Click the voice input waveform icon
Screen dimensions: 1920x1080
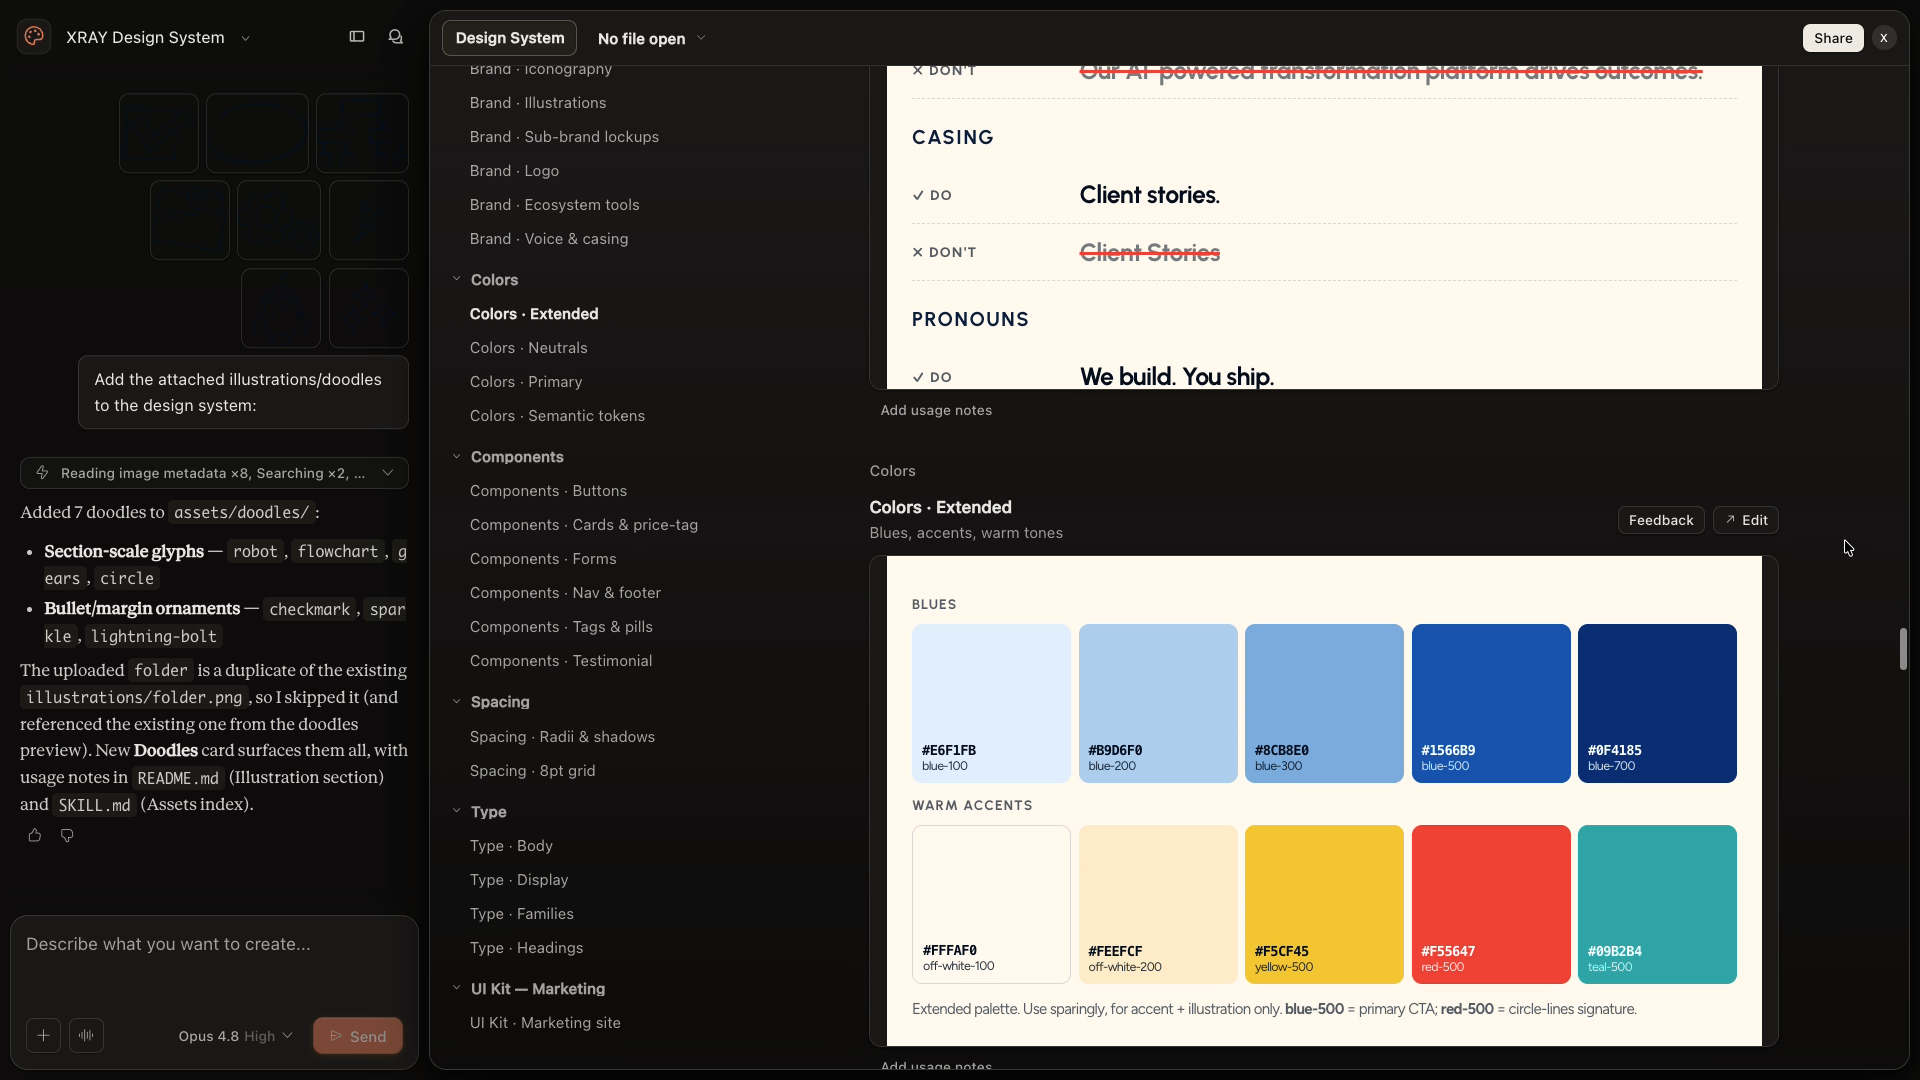pyautogui.click(x=86, y=1036)
